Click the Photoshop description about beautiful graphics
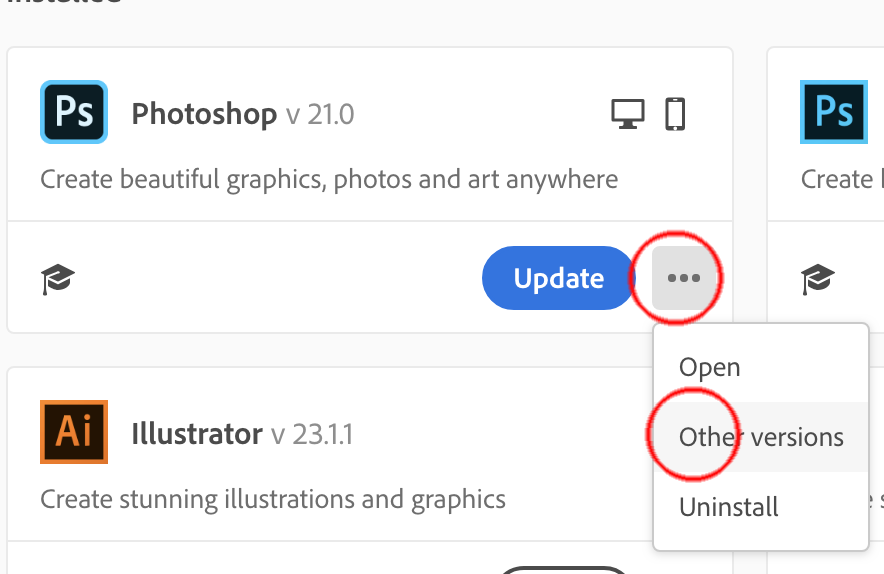884x574 pixels. (329, 180)
